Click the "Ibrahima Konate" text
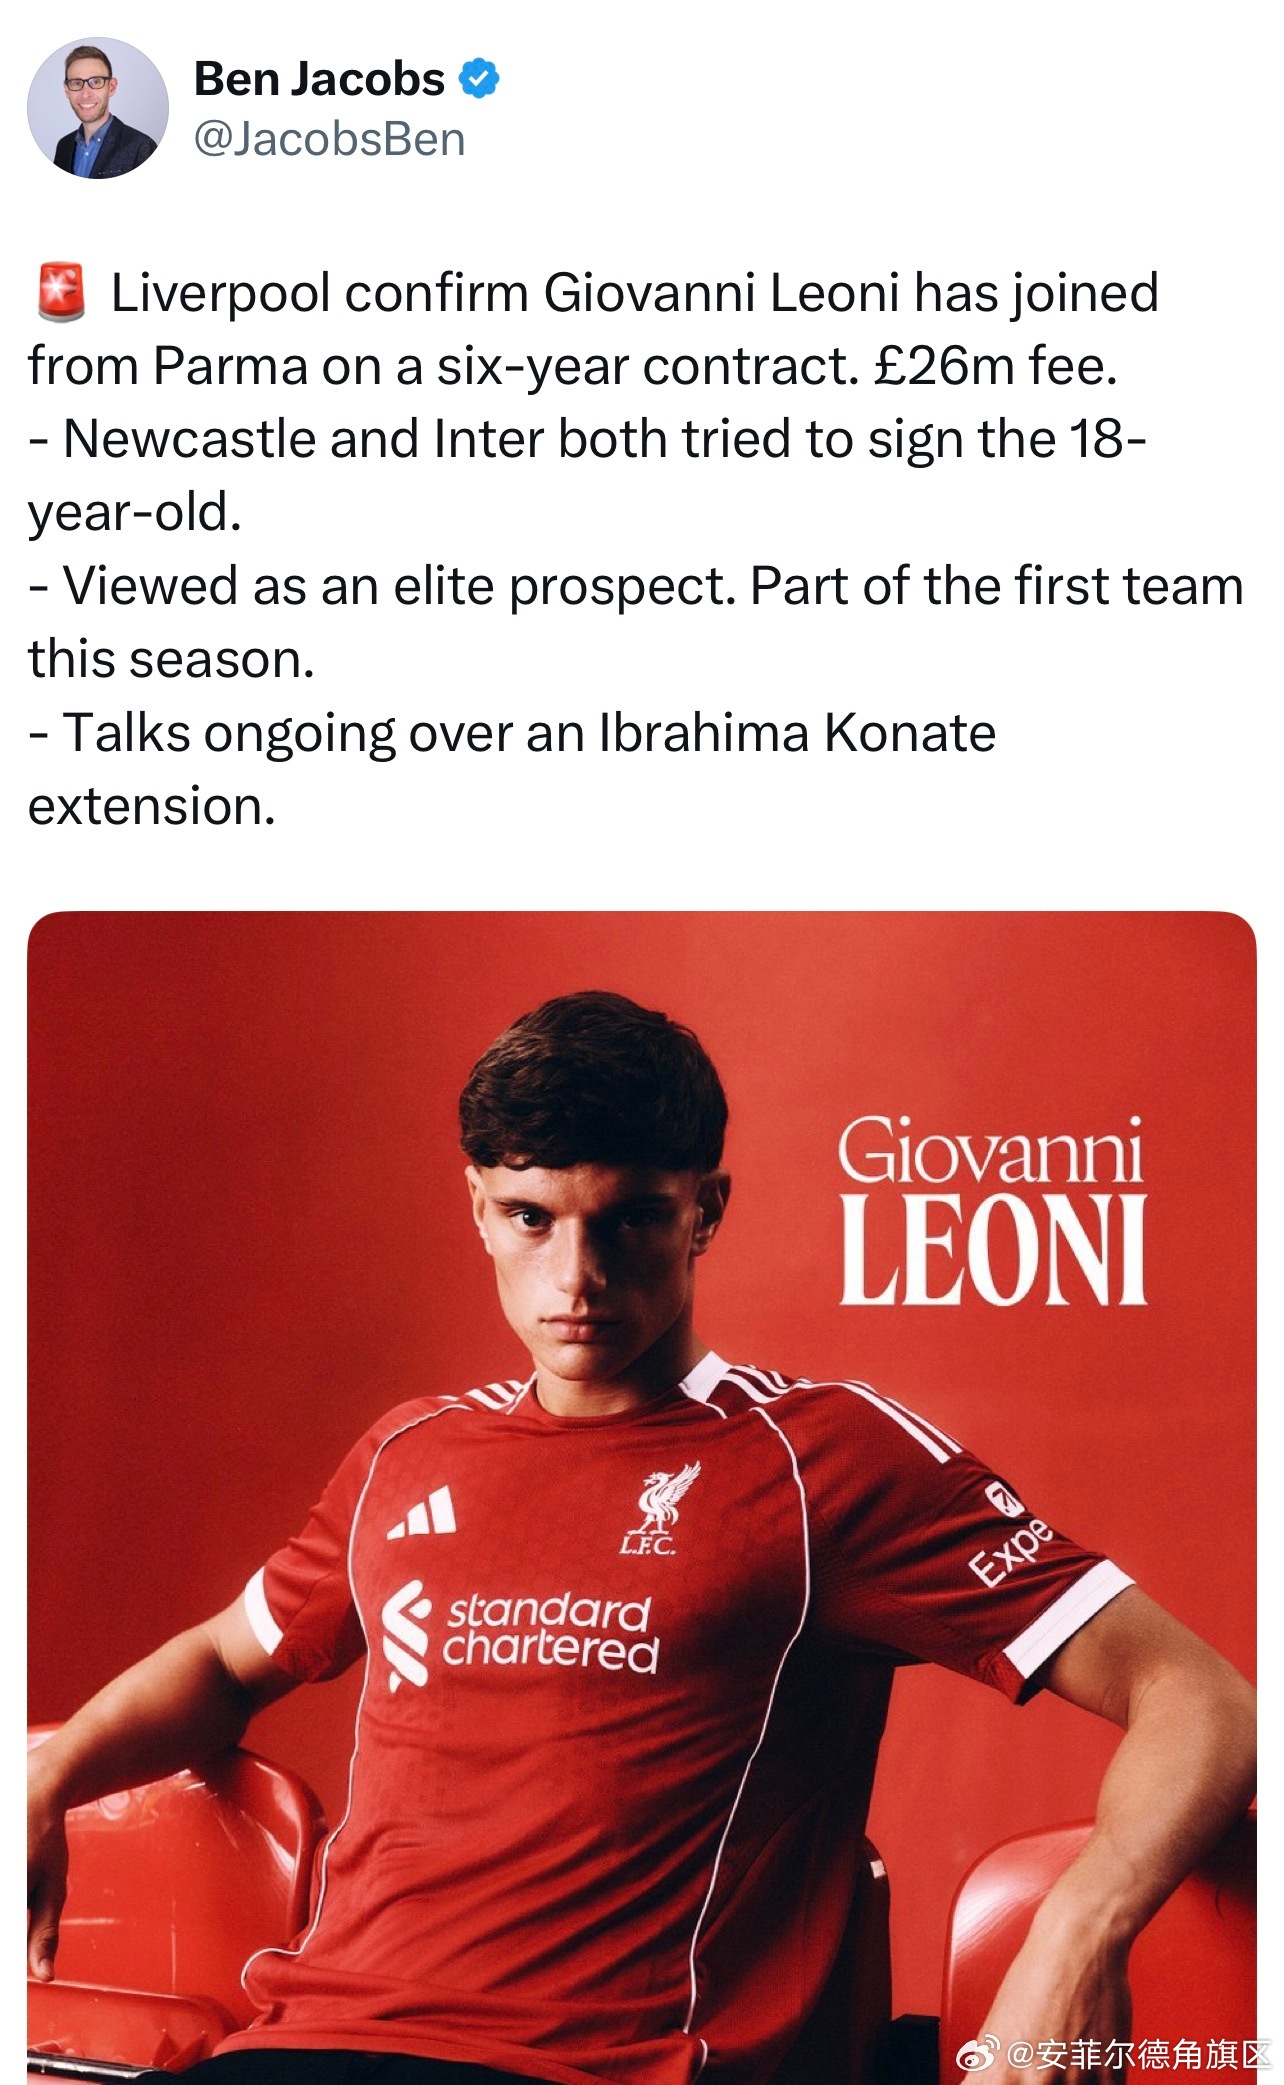The height and width of the screenshot is (2085, 1284). tap(798, 732)
